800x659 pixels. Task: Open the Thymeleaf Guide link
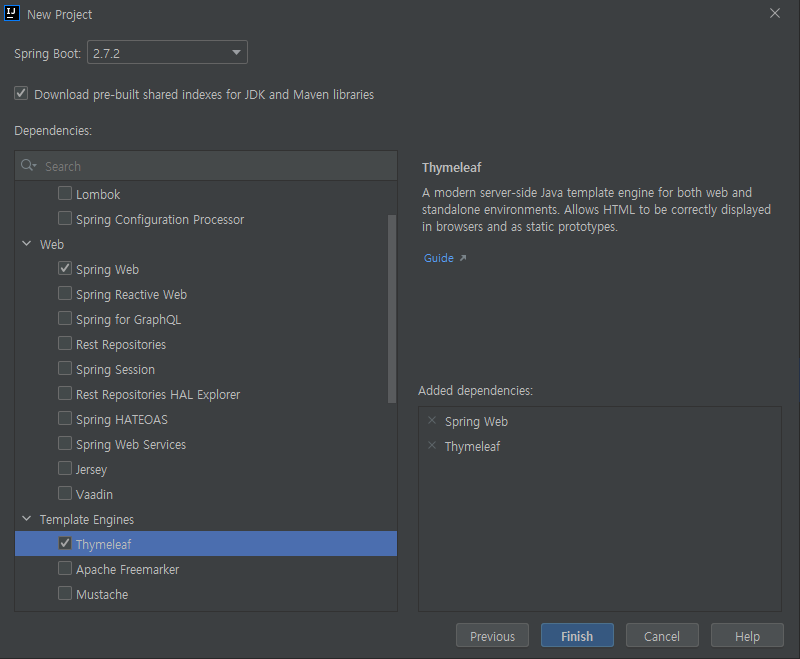coord(439,258)
